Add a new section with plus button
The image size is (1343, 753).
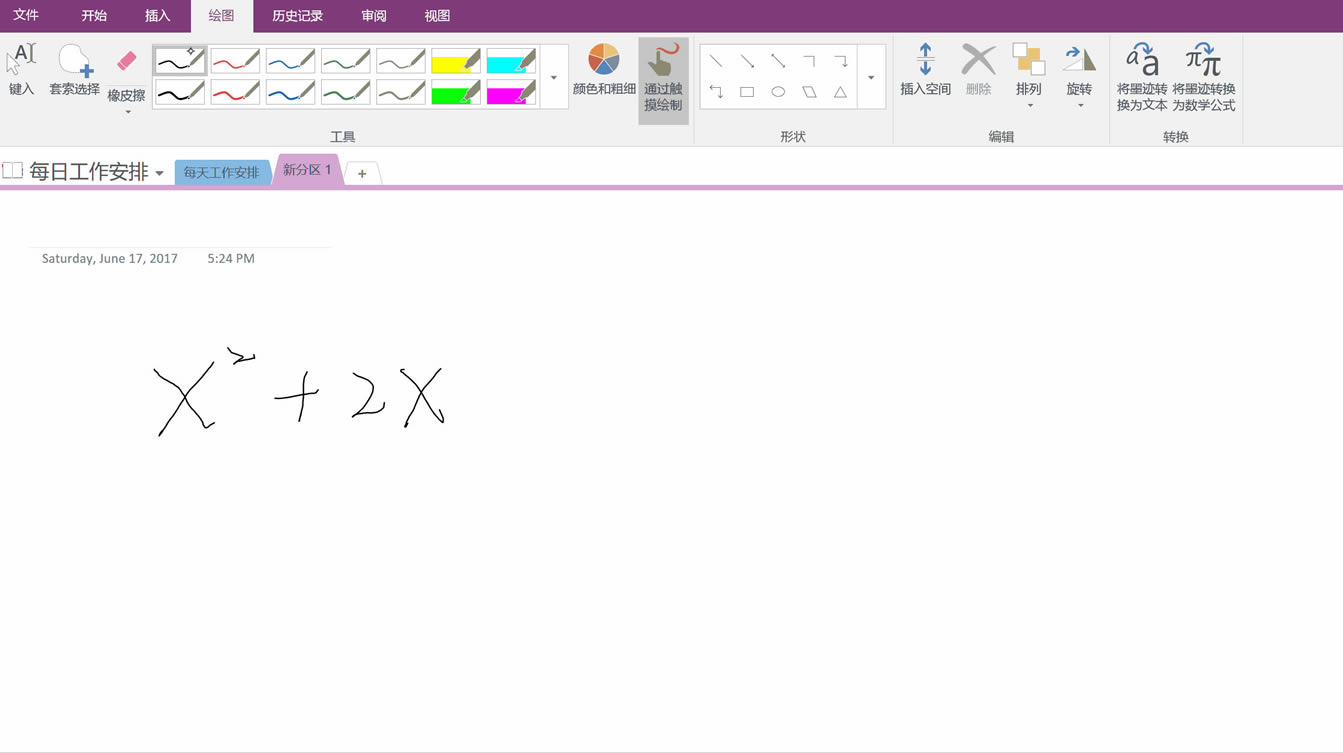[x=362, y=174]
